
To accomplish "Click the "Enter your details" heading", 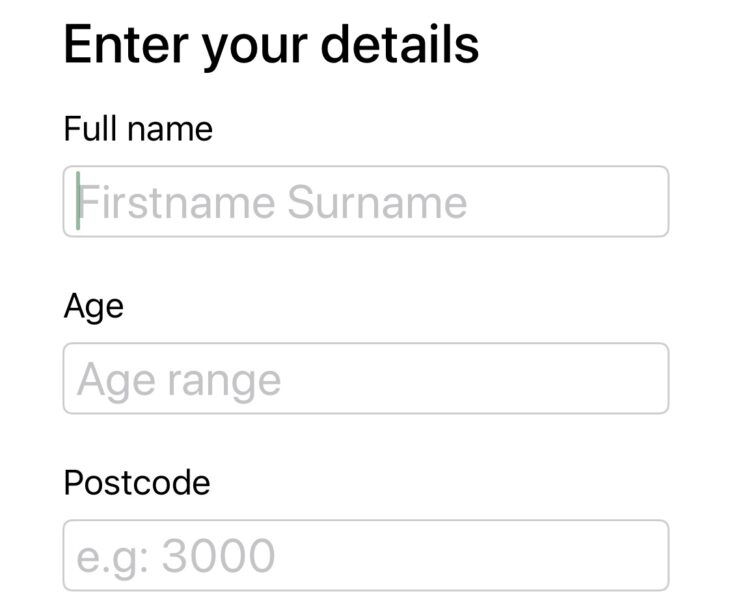I will coord(271,45).
